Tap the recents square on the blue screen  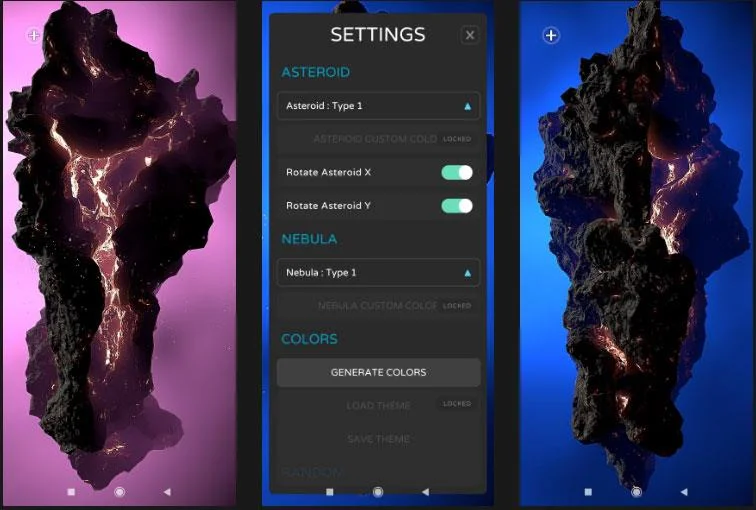(x=588, y=492)
